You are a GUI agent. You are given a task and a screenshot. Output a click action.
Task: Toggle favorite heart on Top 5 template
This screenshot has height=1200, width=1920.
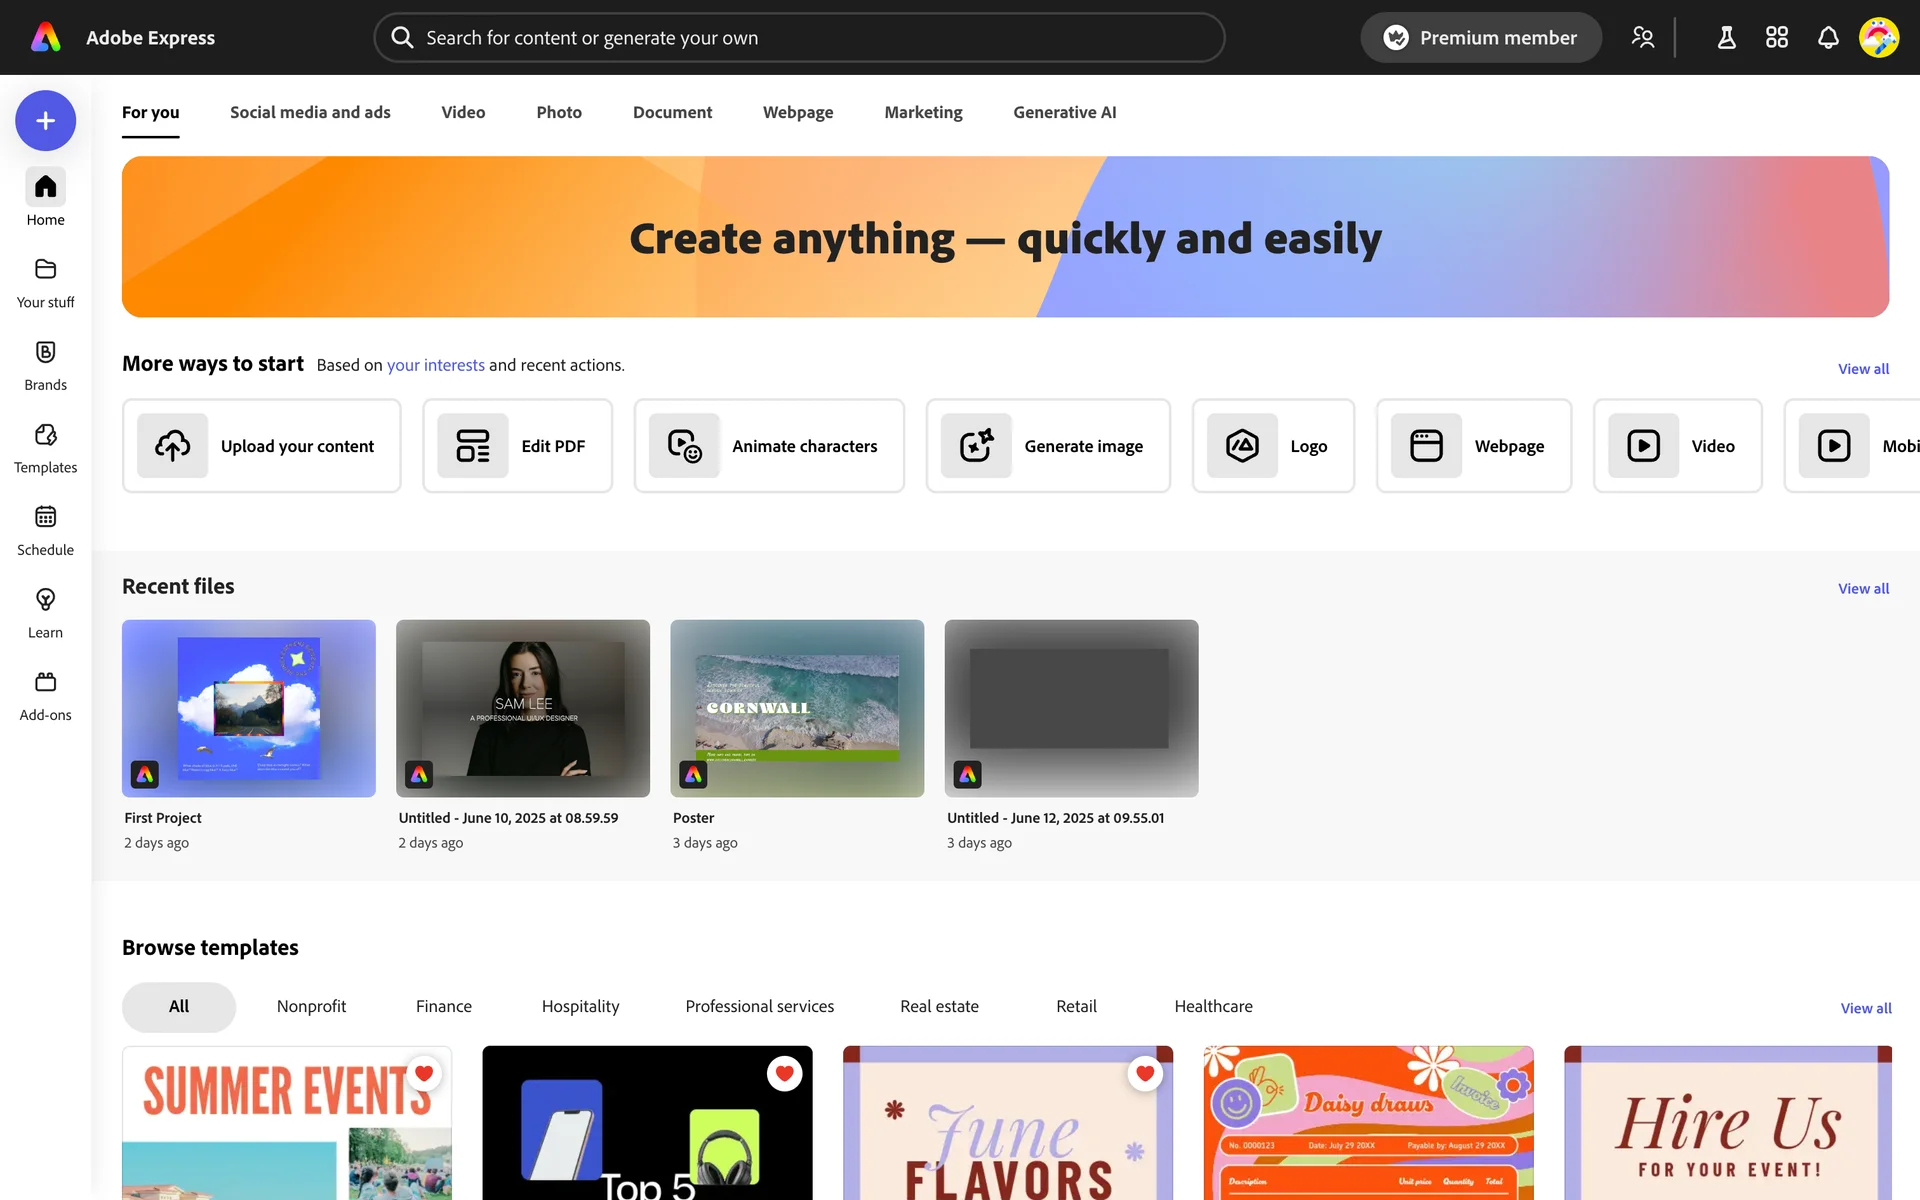click(784, 1074)
